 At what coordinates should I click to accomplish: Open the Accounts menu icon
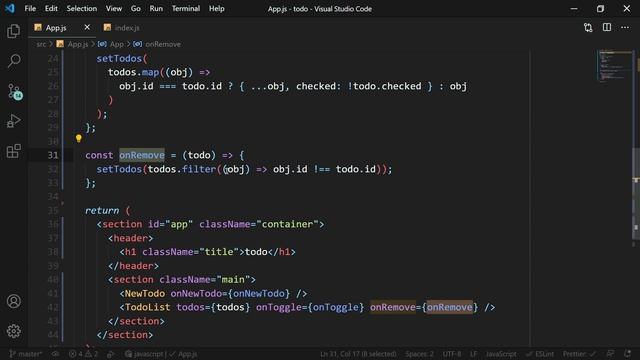coord(13,301)
